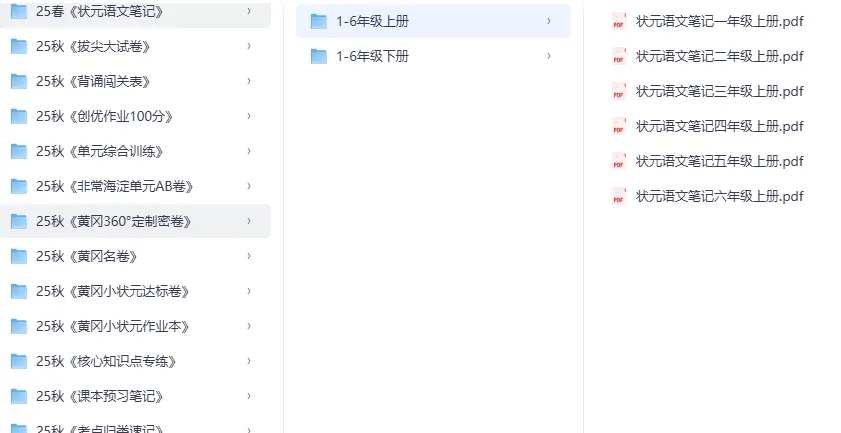
Task: Select folder name 25春《状元语文笔记》
Action: (x=100, y=11)
